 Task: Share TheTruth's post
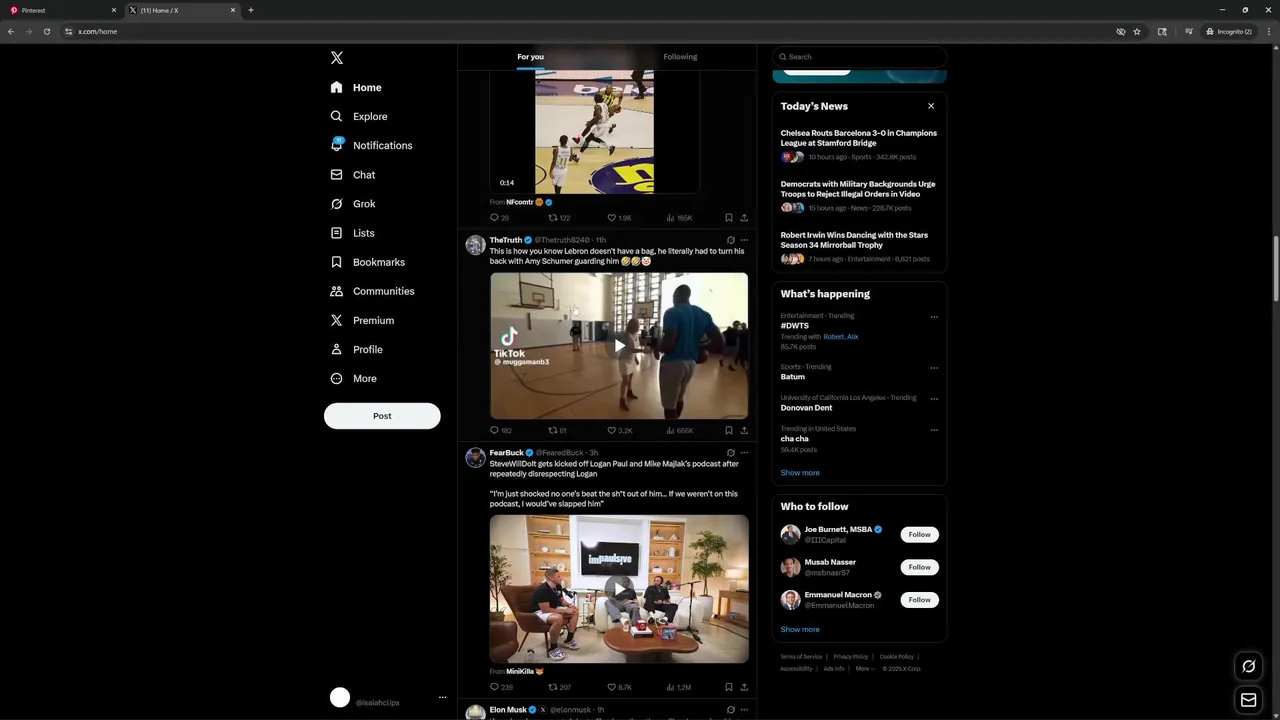(744, 430)
